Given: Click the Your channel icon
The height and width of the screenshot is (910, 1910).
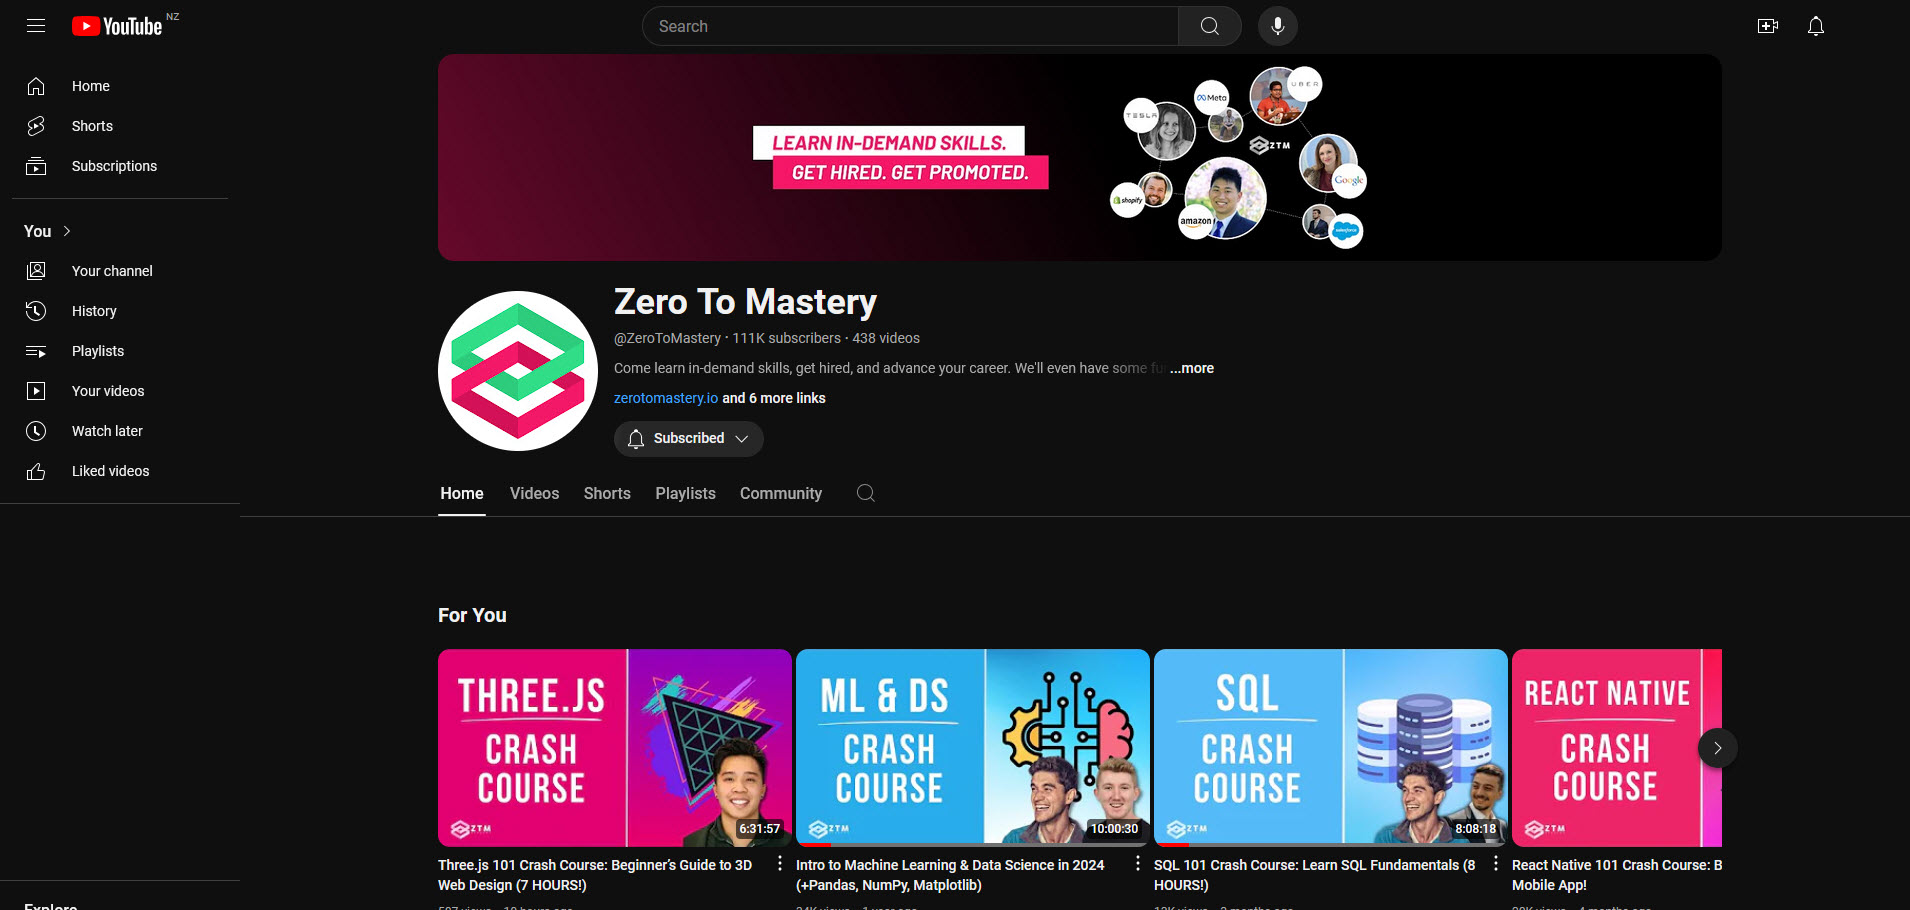Looking at the screenshot, I should 36,271.
